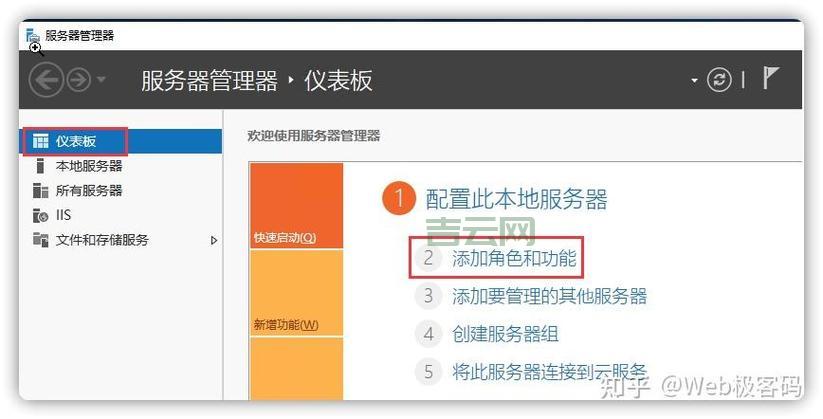The height and width of the screenshot is (419, 823).
Task: Select 仪表板 in the sidebar
Action: pos(121,141)
